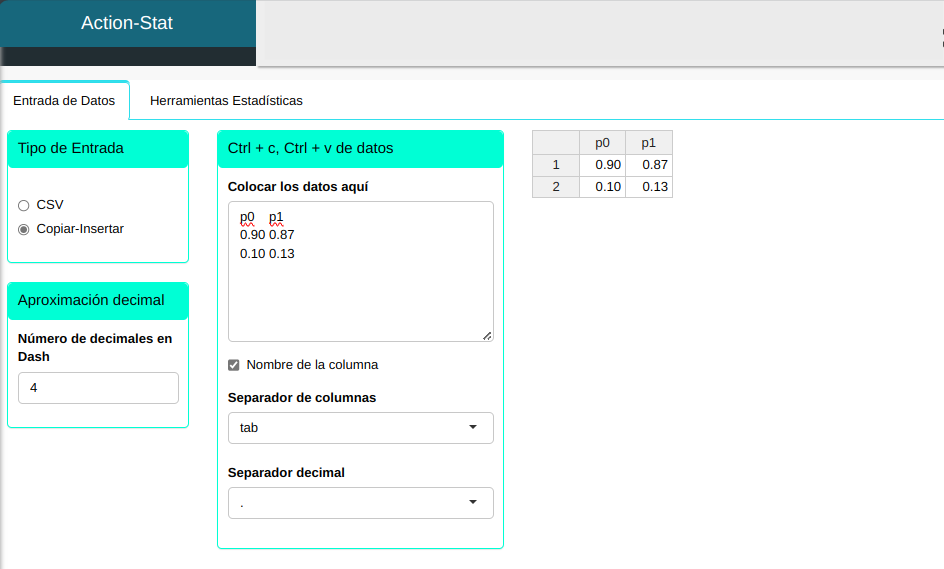Focus the Número de decimales input field

[98, 388]
